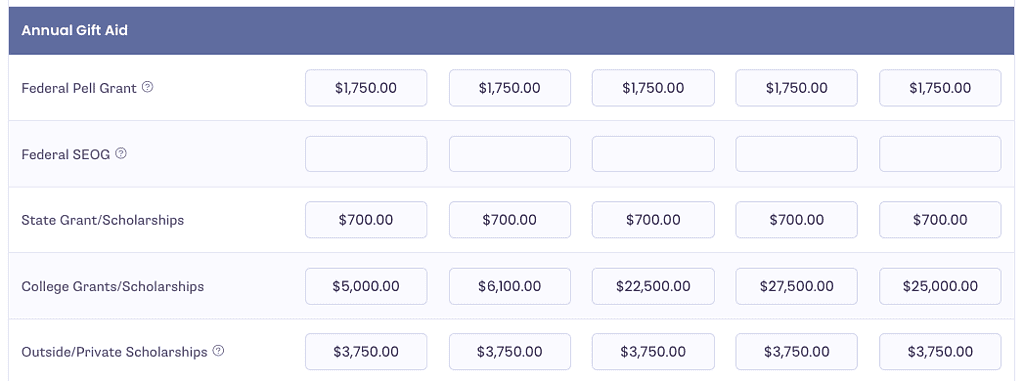Open the Federal SEOG help tooltip icon
Screen dimensions: 1024x381
pos(121,154)
